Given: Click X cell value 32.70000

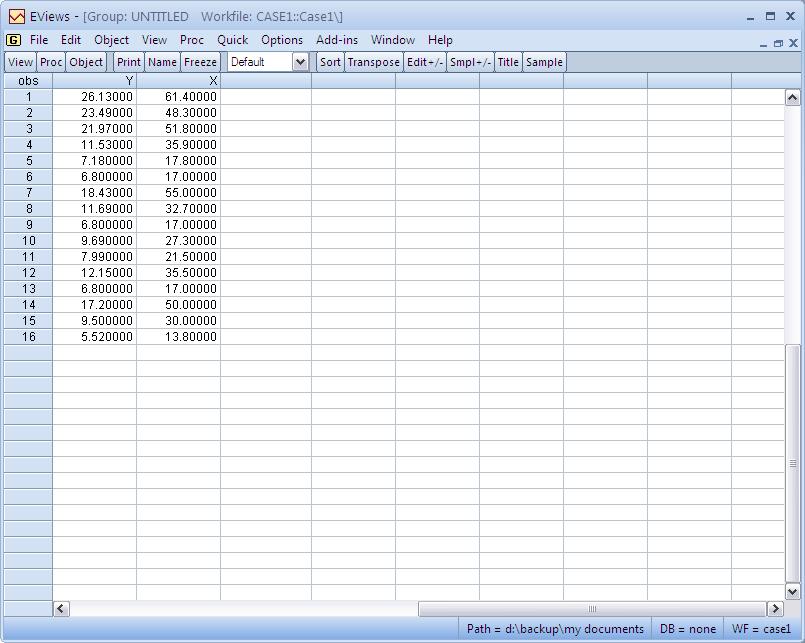Looking at the screenshot, I should pyautogui.click(x=179, y=209).
